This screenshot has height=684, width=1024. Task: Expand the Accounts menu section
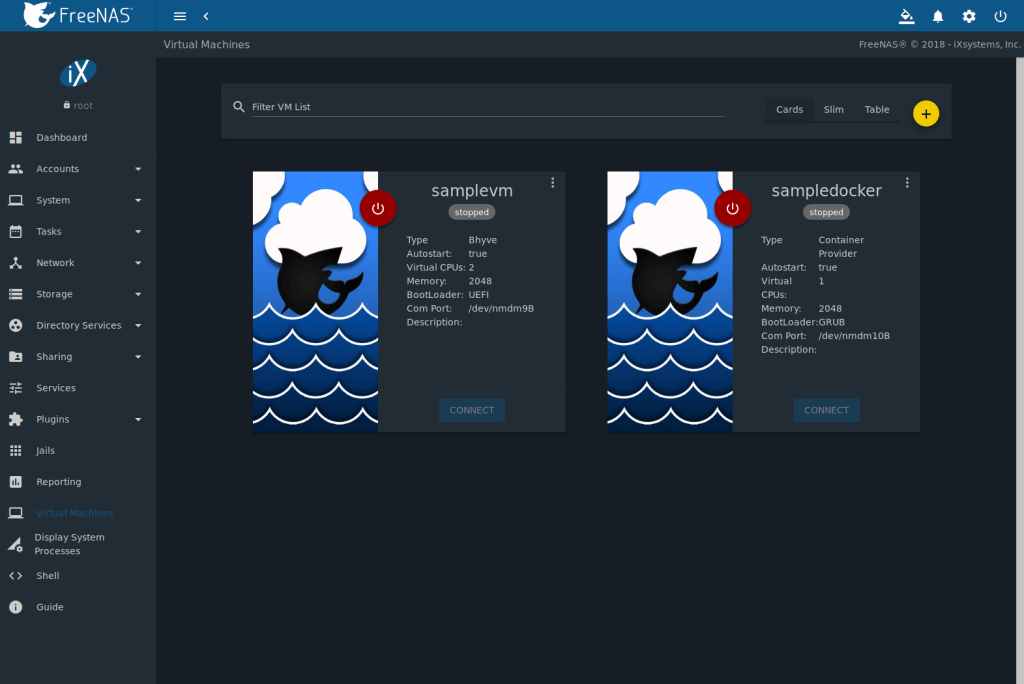click(x=76, y=169)
